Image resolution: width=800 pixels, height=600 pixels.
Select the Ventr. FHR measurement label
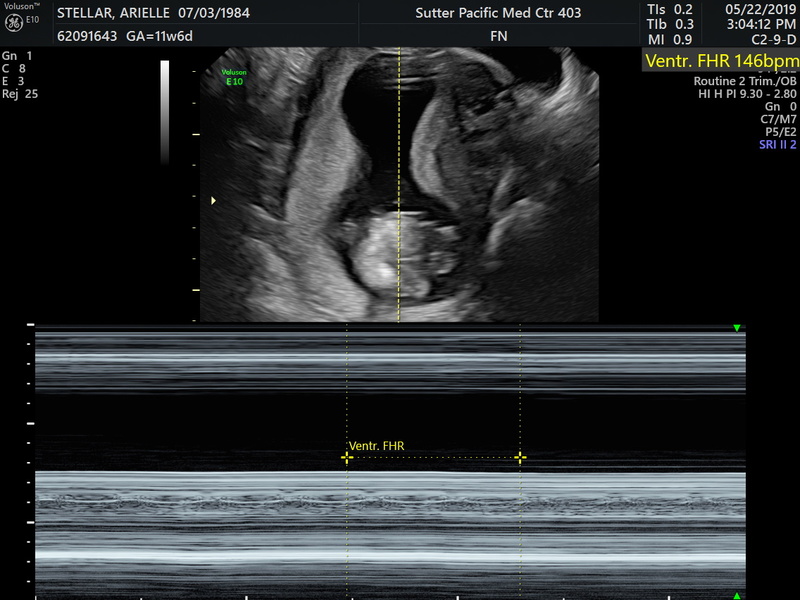click(x=376, y=445)
